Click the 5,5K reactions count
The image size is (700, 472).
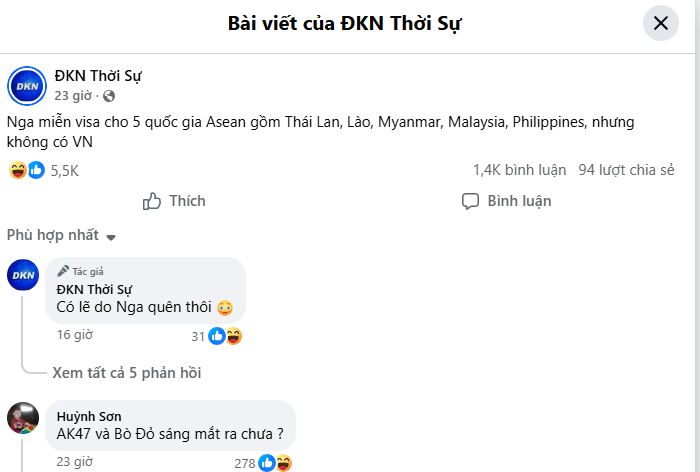tap(65, 171)
